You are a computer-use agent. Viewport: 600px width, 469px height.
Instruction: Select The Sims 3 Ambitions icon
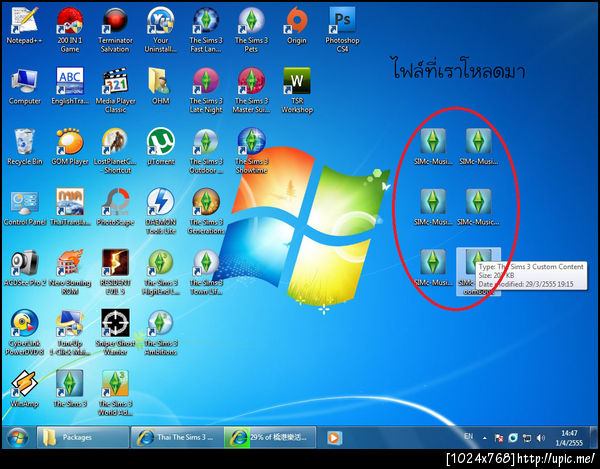click(x=161, y=333)
